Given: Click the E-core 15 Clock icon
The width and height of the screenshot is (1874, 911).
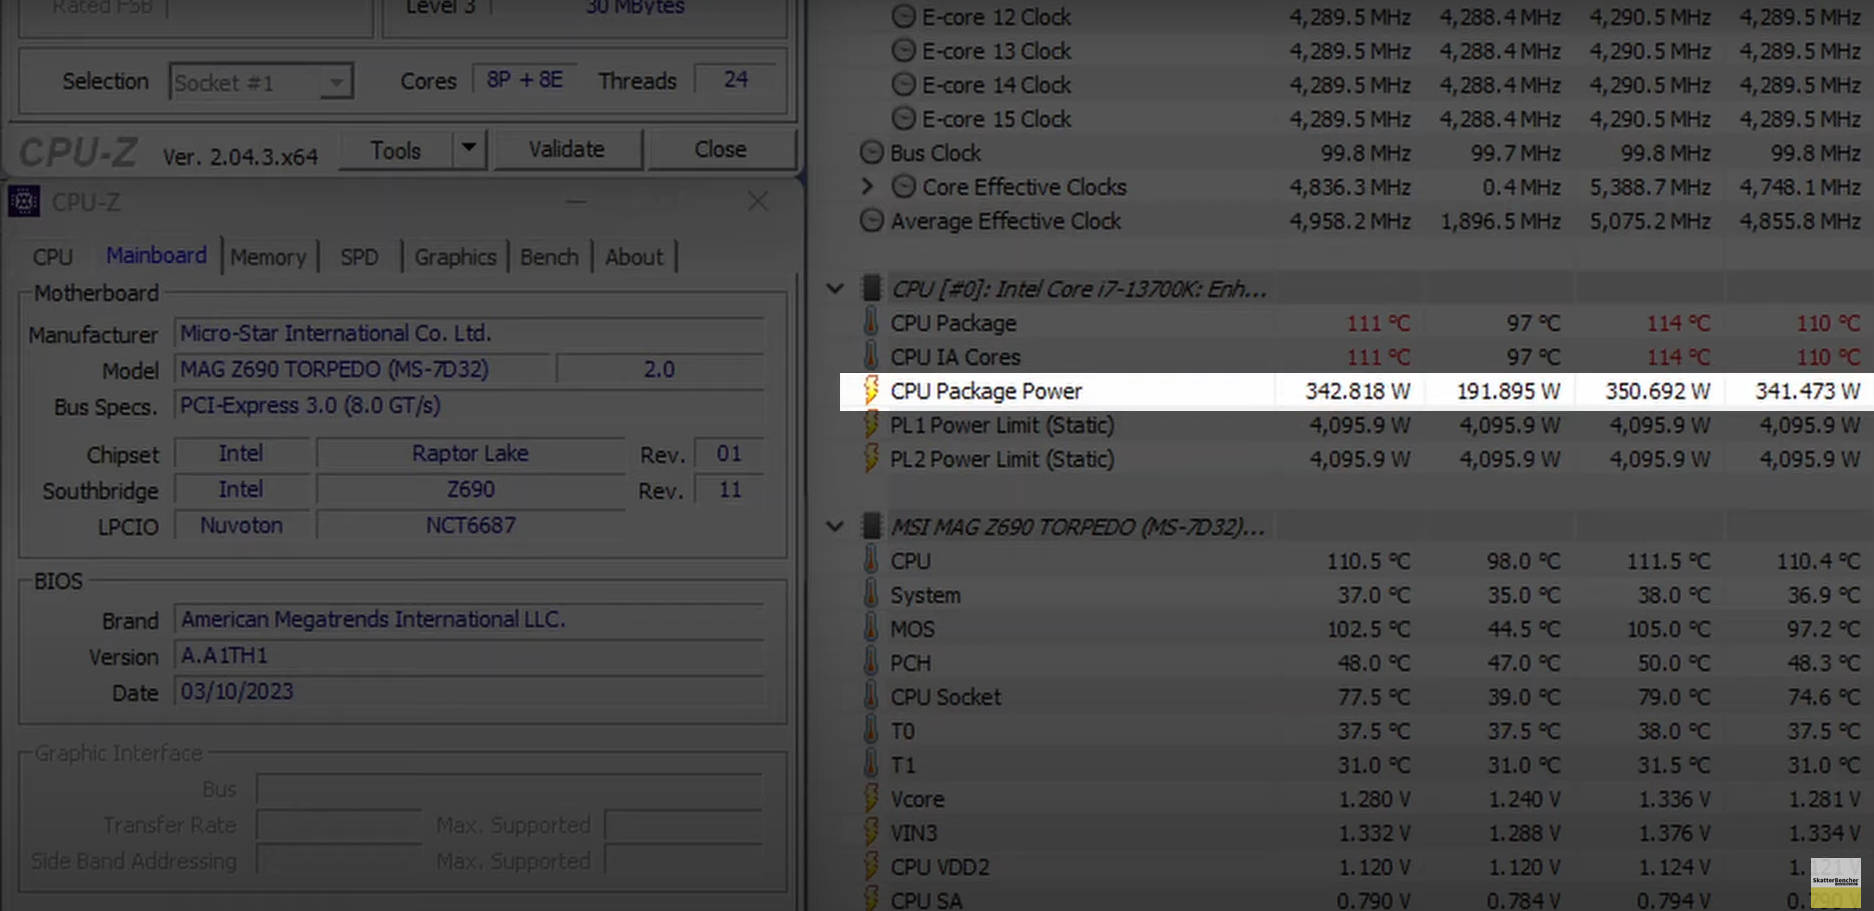Looking at the screenshot, I should tap(903, 119).
